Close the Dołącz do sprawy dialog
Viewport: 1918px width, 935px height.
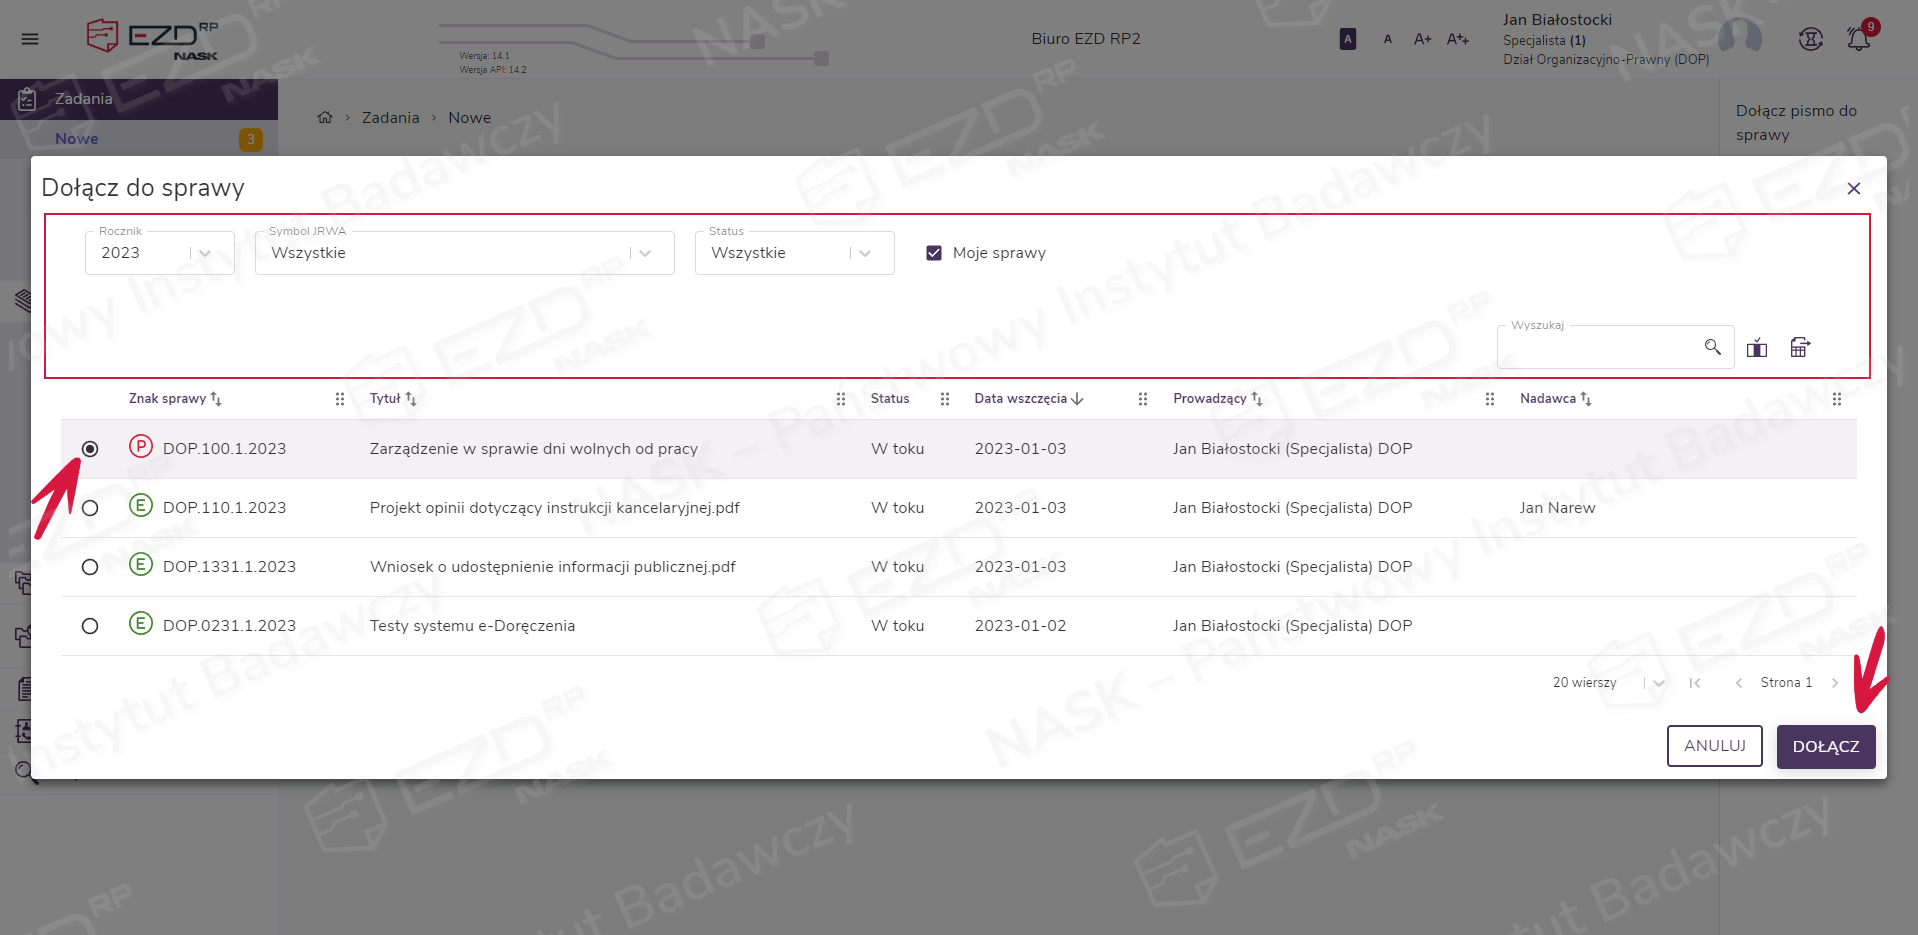(1853, 189)
